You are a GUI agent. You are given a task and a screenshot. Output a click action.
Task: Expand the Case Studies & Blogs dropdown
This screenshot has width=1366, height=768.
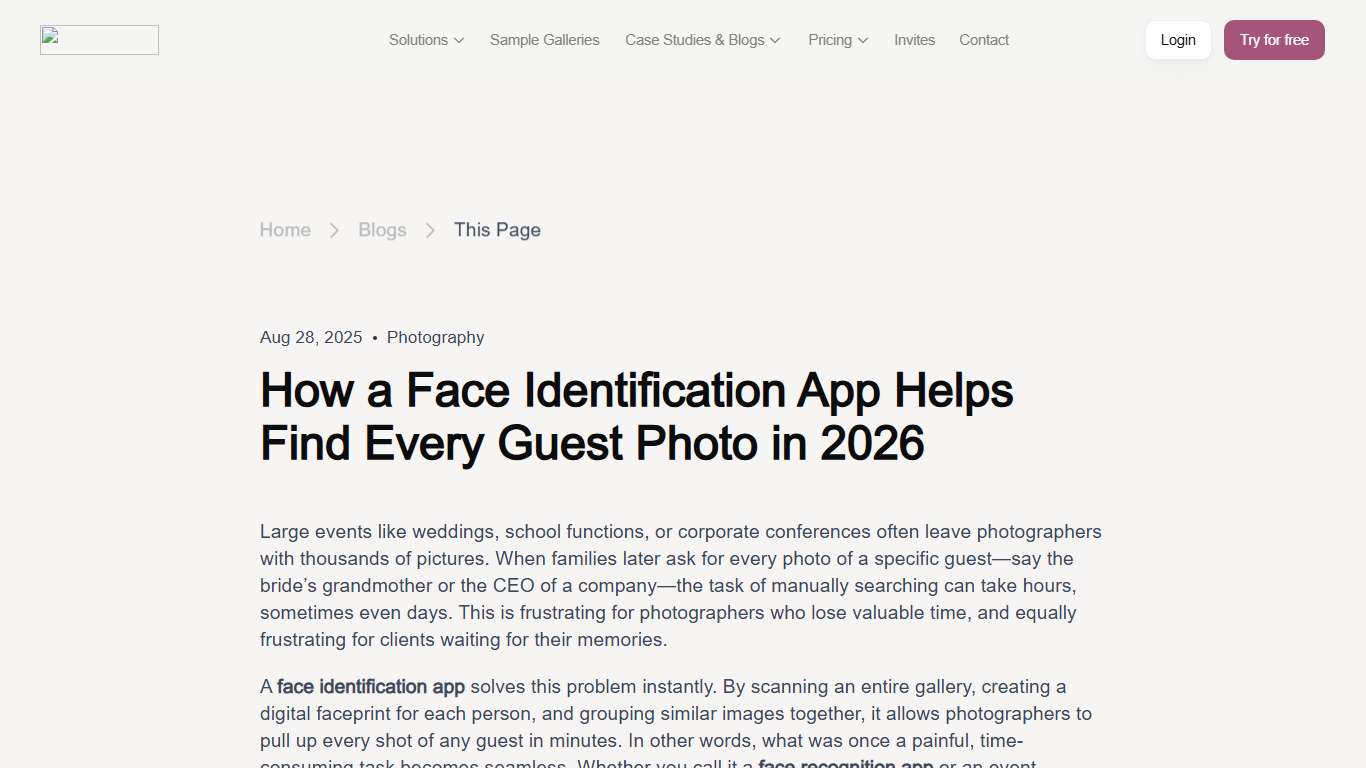(x=695, y=40)
